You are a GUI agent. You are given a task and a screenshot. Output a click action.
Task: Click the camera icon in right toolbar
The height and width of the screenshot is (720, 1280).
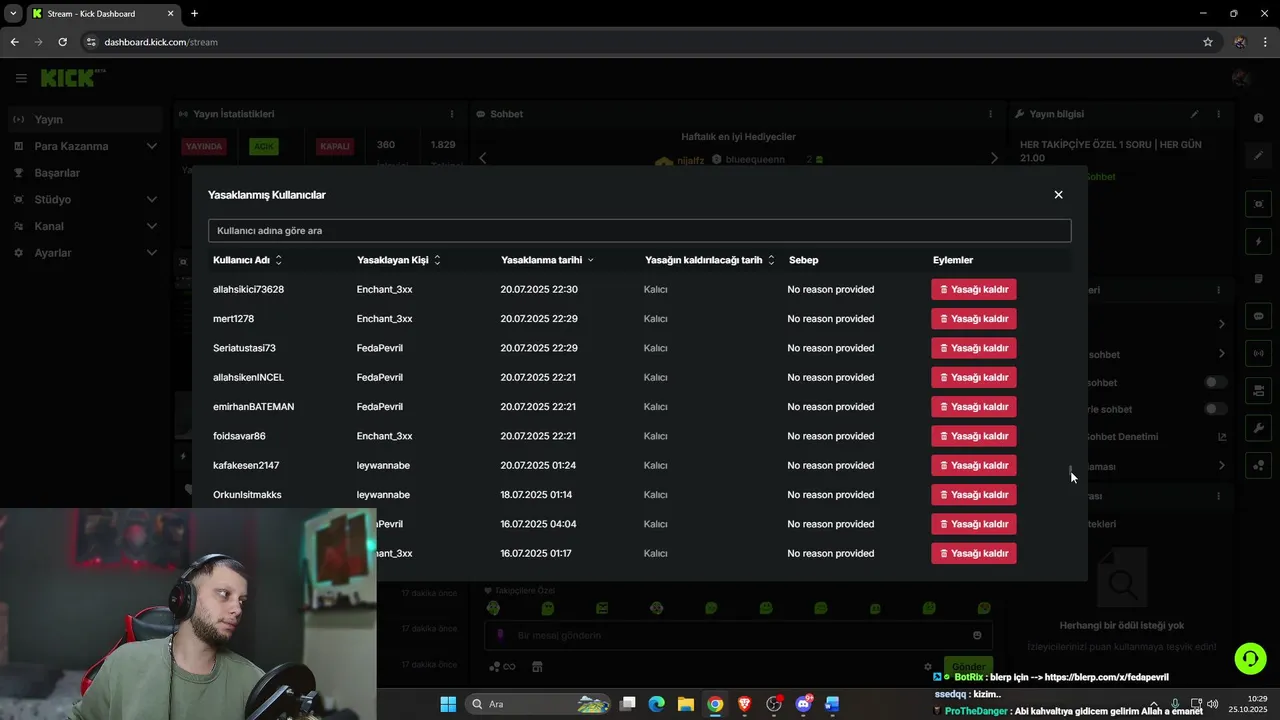coord(1258,390)
